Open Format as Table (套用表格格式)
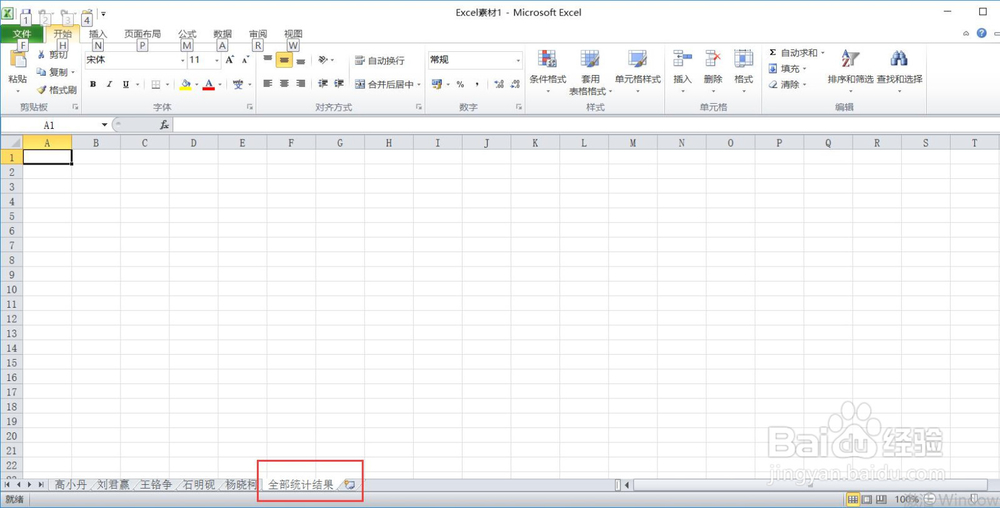The height and width of the screenshot is (508, 1000). click(590, 72)
